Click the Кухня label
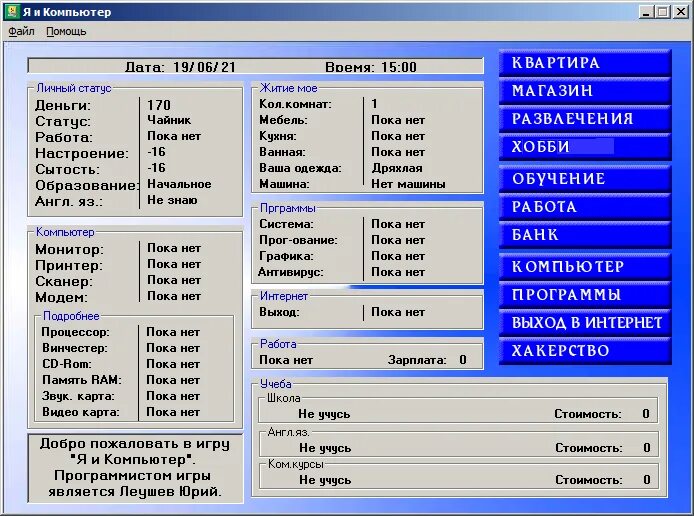Image resolution: width=694 pixels, height=516 pixels. (x=278, y=136)
